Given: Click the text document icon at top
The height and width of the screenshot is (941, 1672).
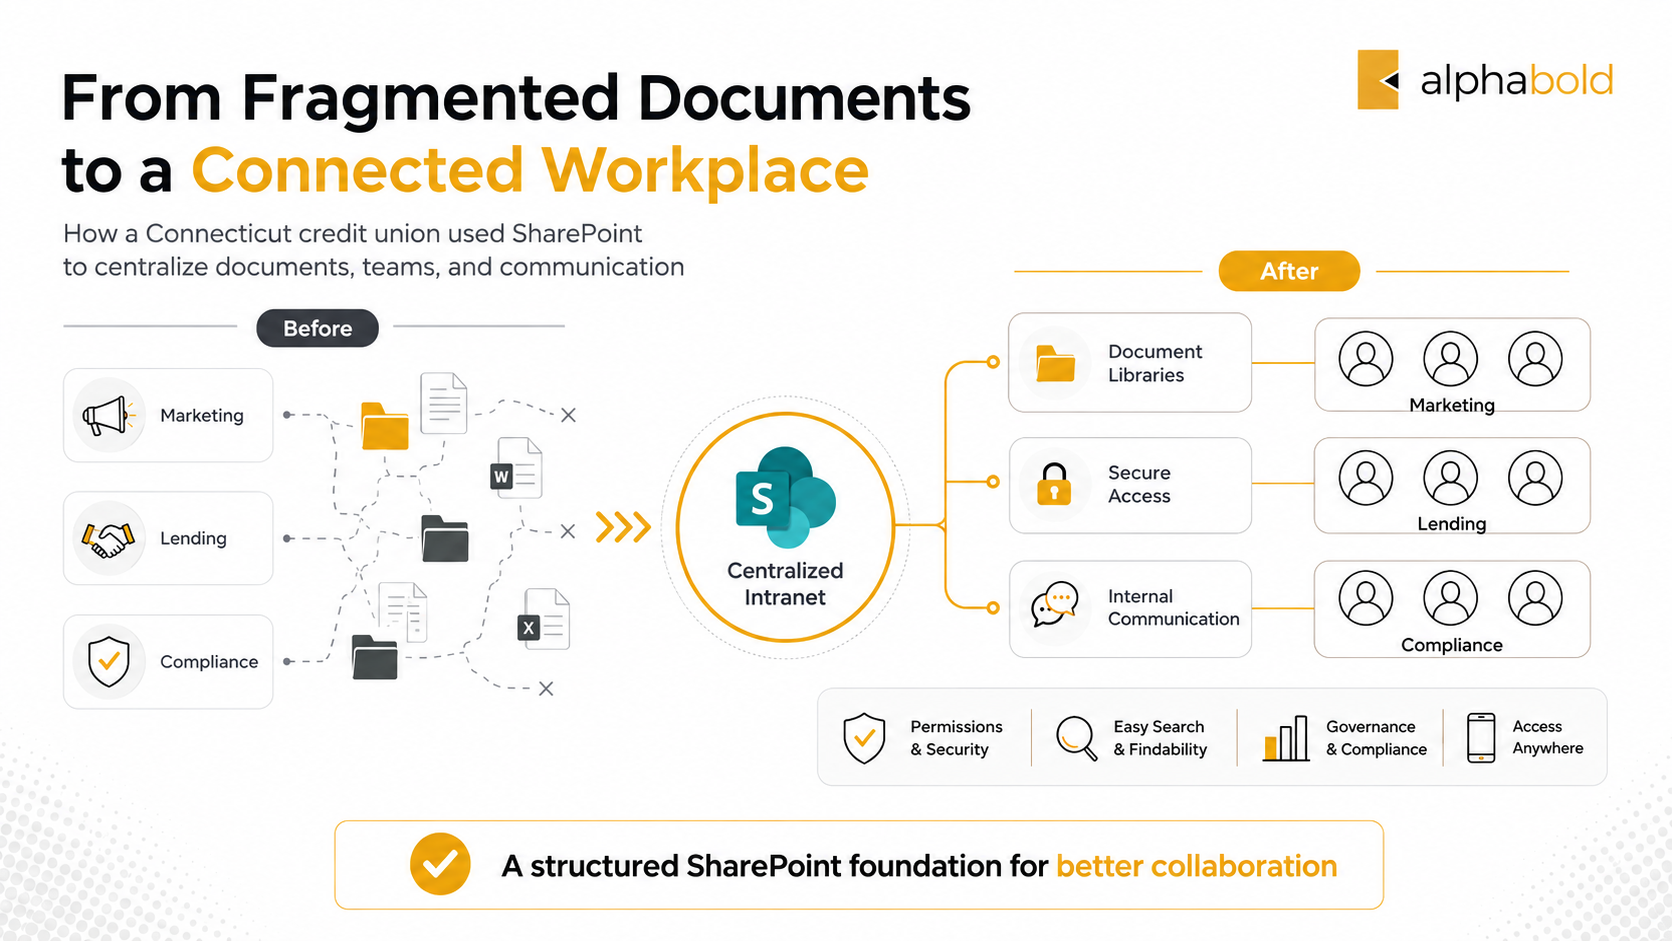Looking at the screenshot, I should coord(444,403).
